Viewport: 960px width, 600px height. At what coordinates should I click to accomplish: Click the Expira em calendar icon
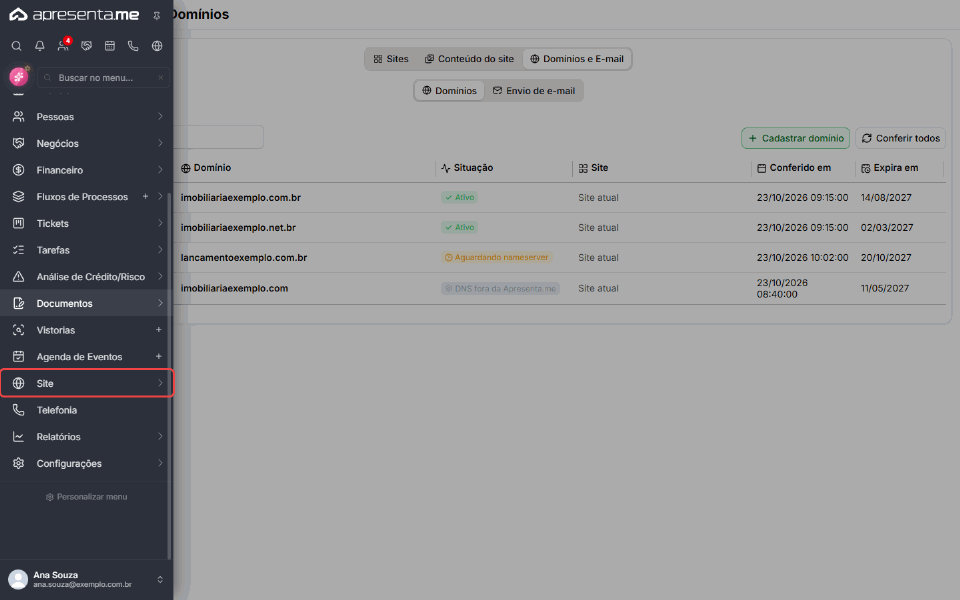pos(866,168)
